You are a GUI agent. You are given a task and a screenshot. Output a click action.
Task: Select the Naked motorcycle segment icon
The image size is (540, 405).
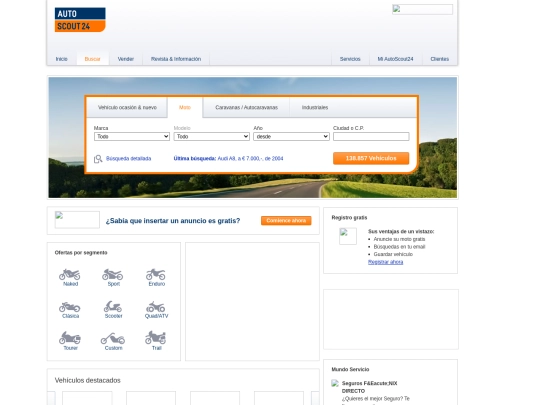click(70, 274)
